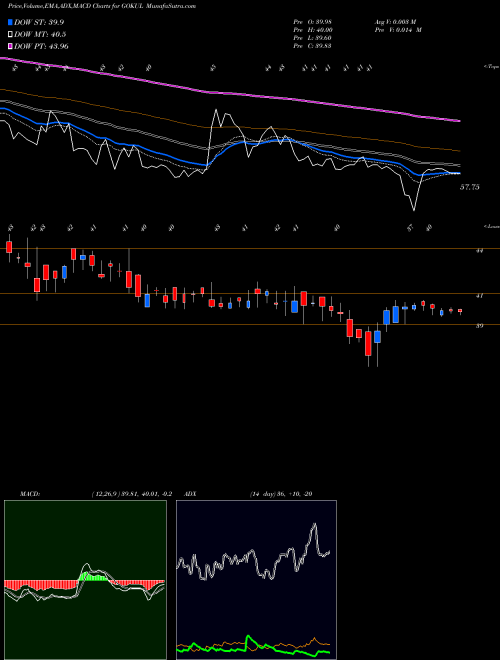This screenshot has height=660, width=500.
Task: Click the MACD (12,26,9) values text
Action: [131, 494]
